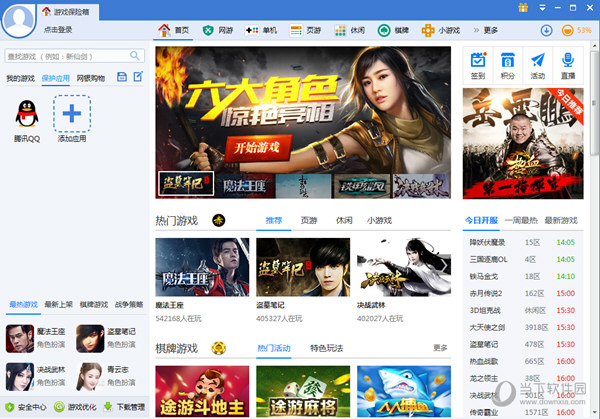Viewport: 600px width, 419px height.
Task: Switch to 页游 category in top nav
Action: (305, 30)
